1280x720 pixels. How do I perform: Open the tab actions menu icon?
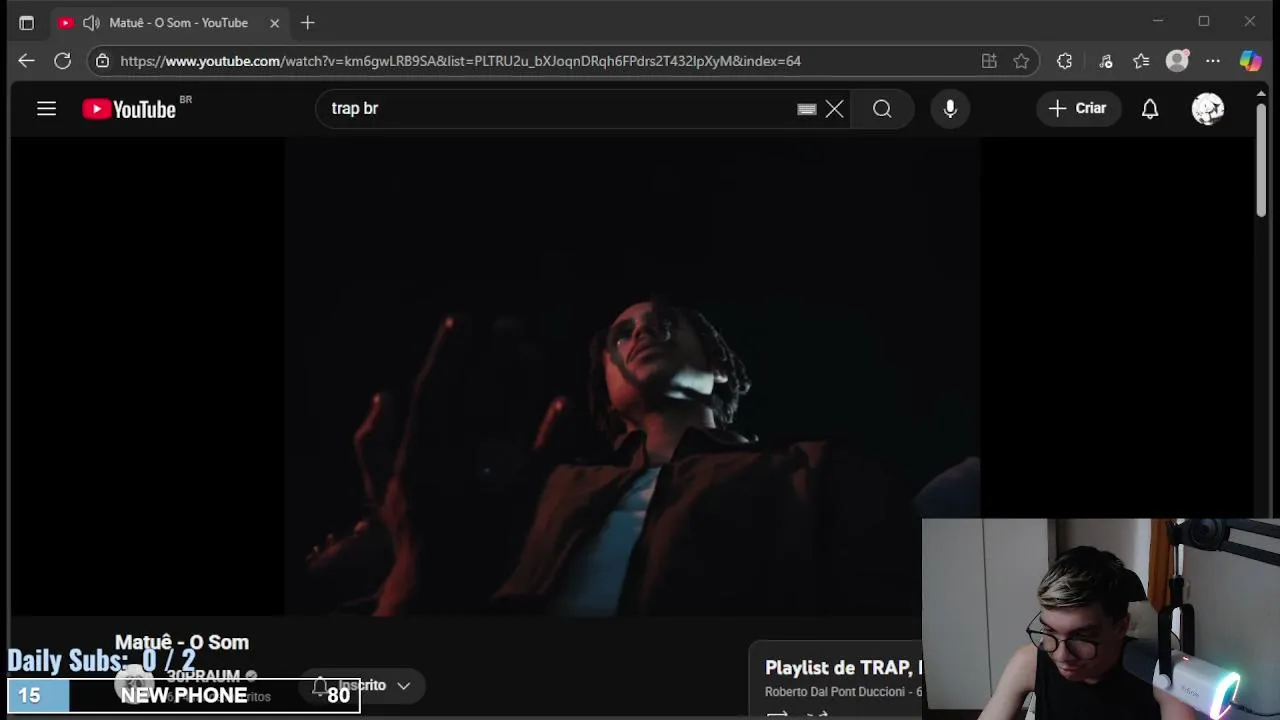26,22
